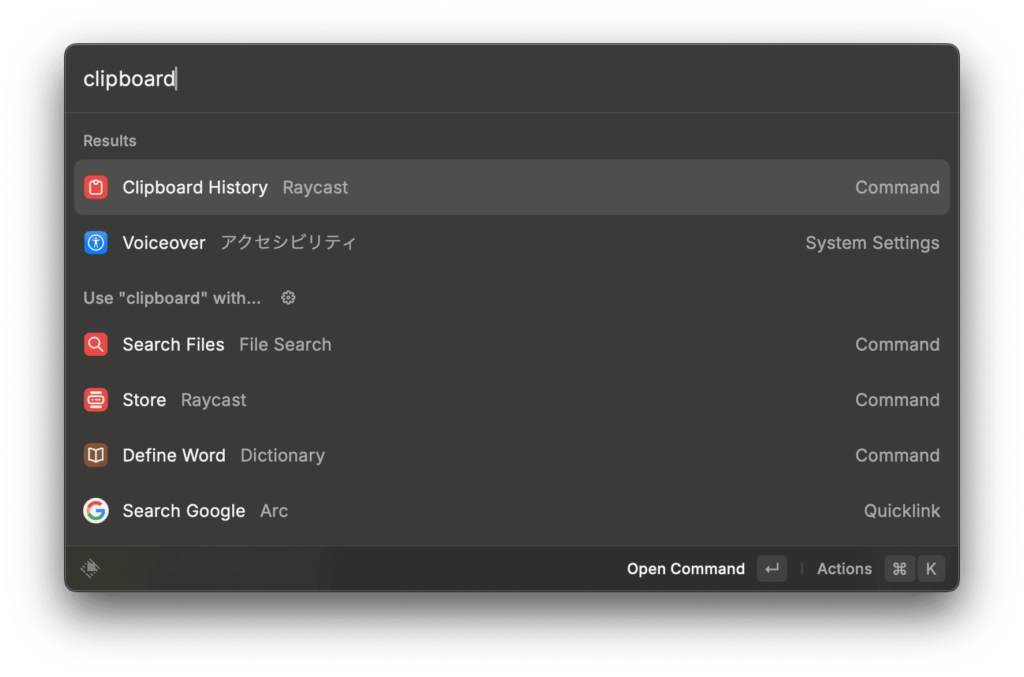The width and height of the screenshot is (1024, 677).
Task: Click the Google logo icon
Action: [96, 511]
